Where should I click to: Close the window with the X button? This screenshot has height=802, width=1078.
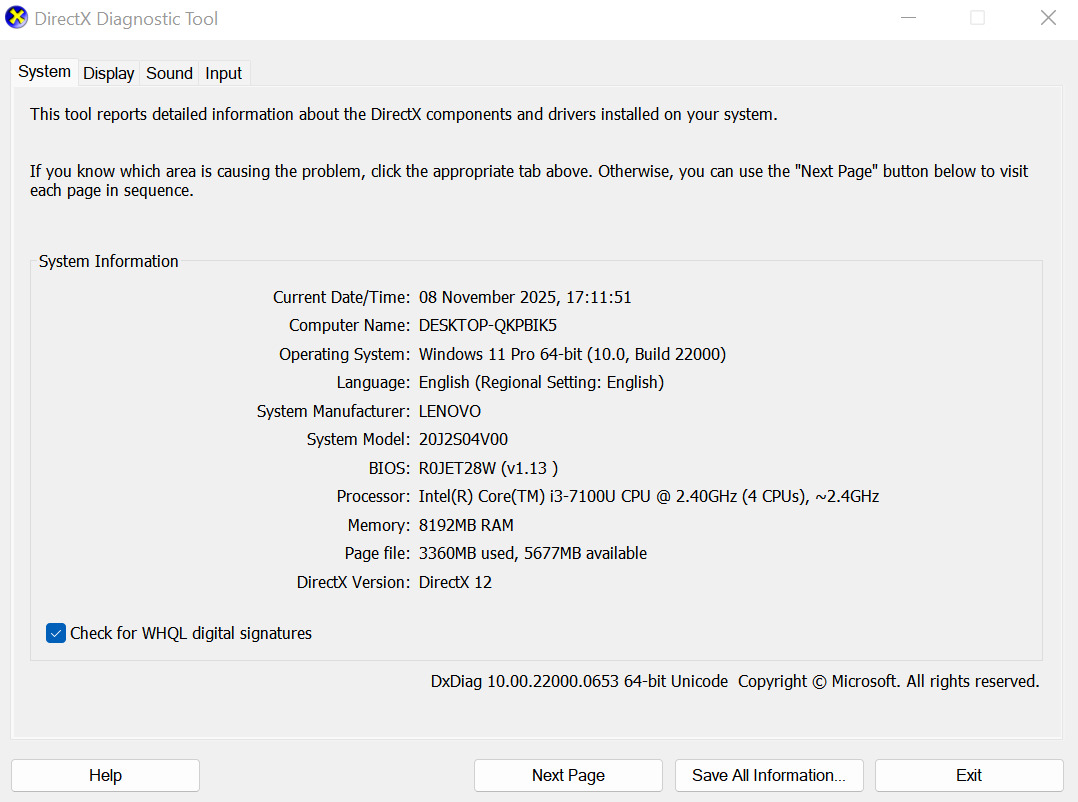(1048, 18)
